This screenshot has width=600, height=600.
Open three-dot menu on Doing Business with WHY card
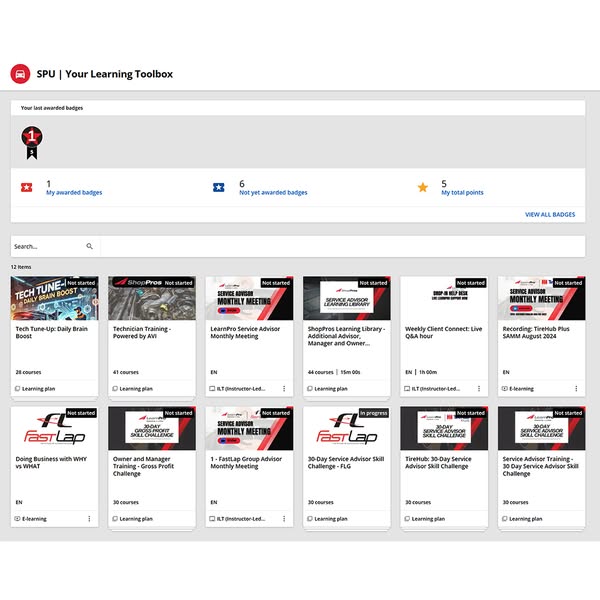click(x=89, y=518)
